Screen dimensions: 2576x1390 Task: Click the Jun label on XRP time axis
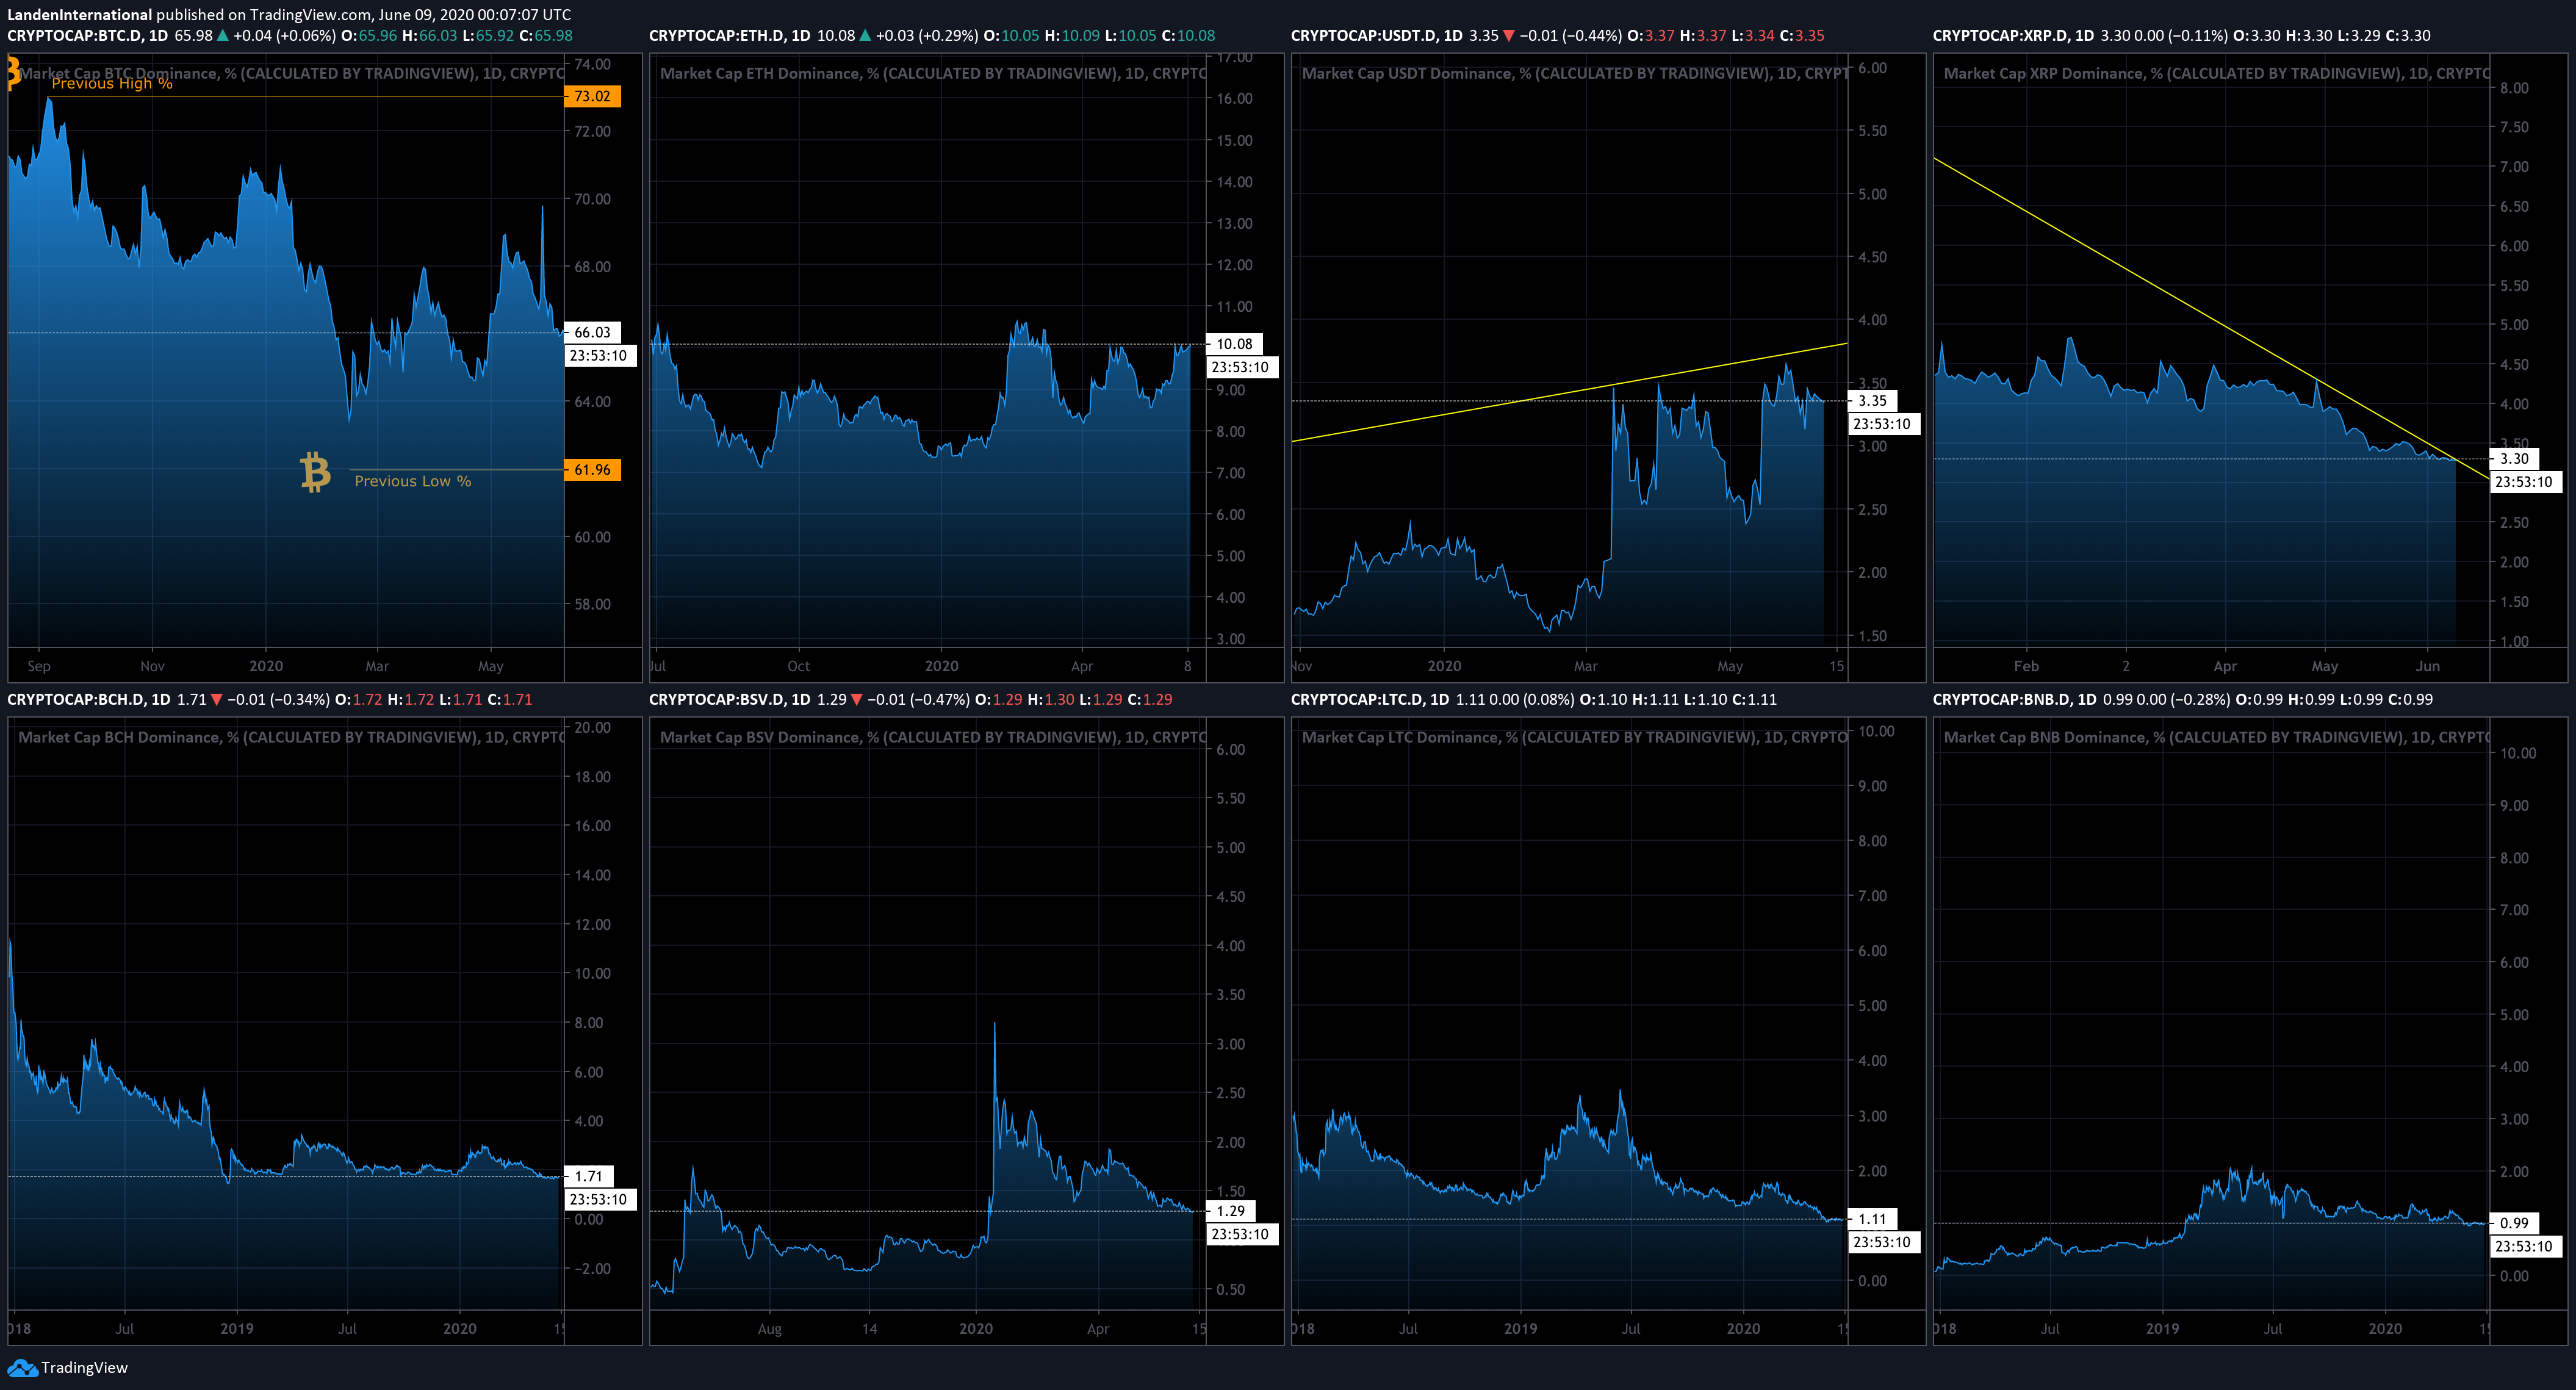[x=2428, y=666]
